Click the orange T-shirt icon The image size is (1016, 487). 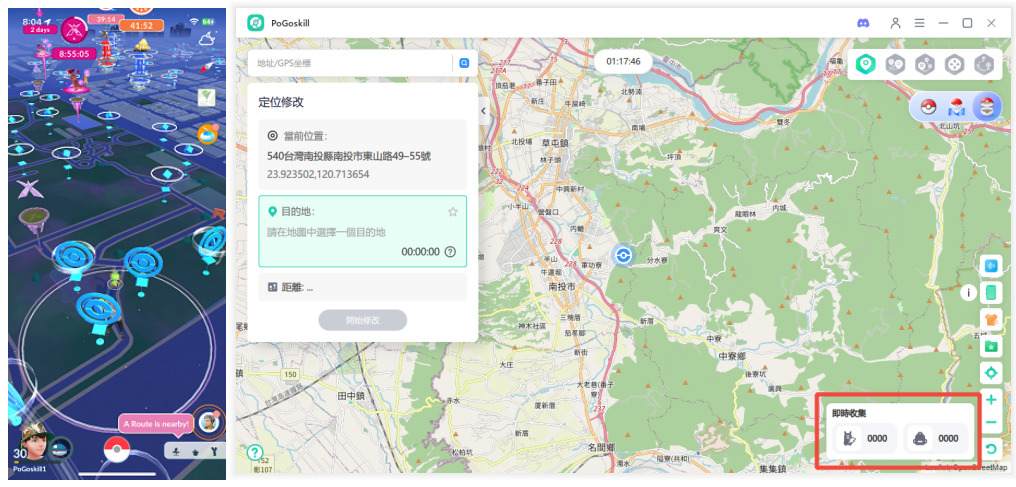pos(991,319)
